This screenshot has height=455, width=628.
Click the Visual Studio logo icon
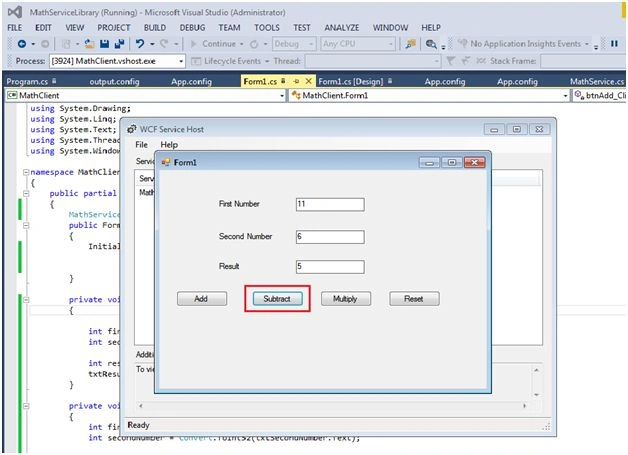(15, 12)
